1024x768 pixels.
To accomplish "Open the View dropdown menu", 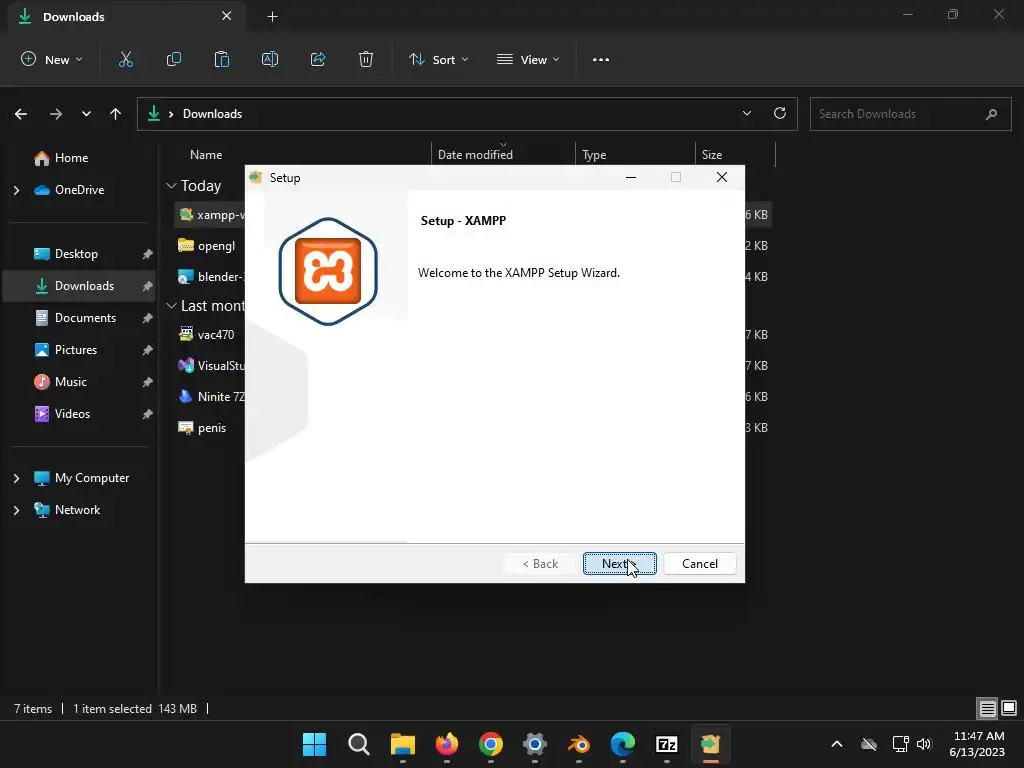I will 528,59.
